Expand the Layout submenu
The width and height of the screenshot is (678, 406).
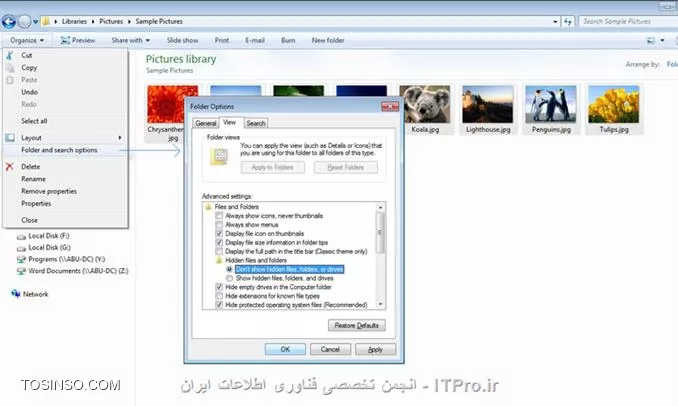[x=66, y=137]
